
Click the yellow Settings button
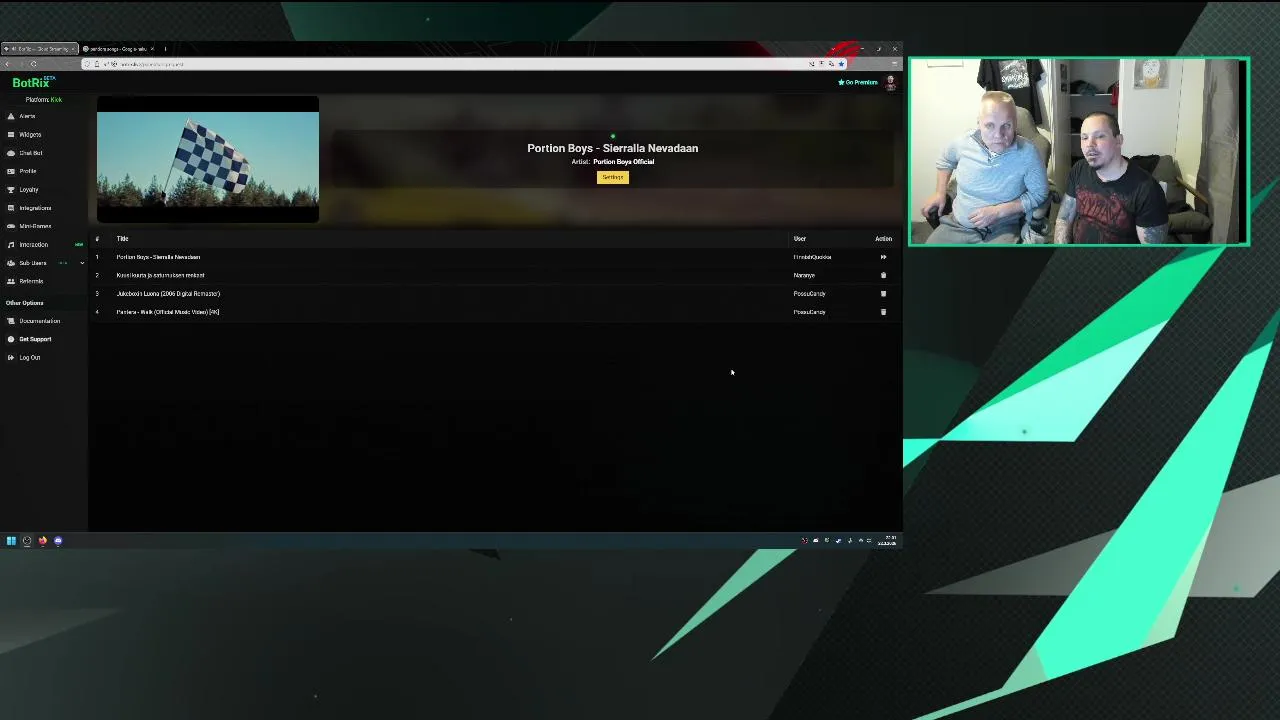[613, 177]
